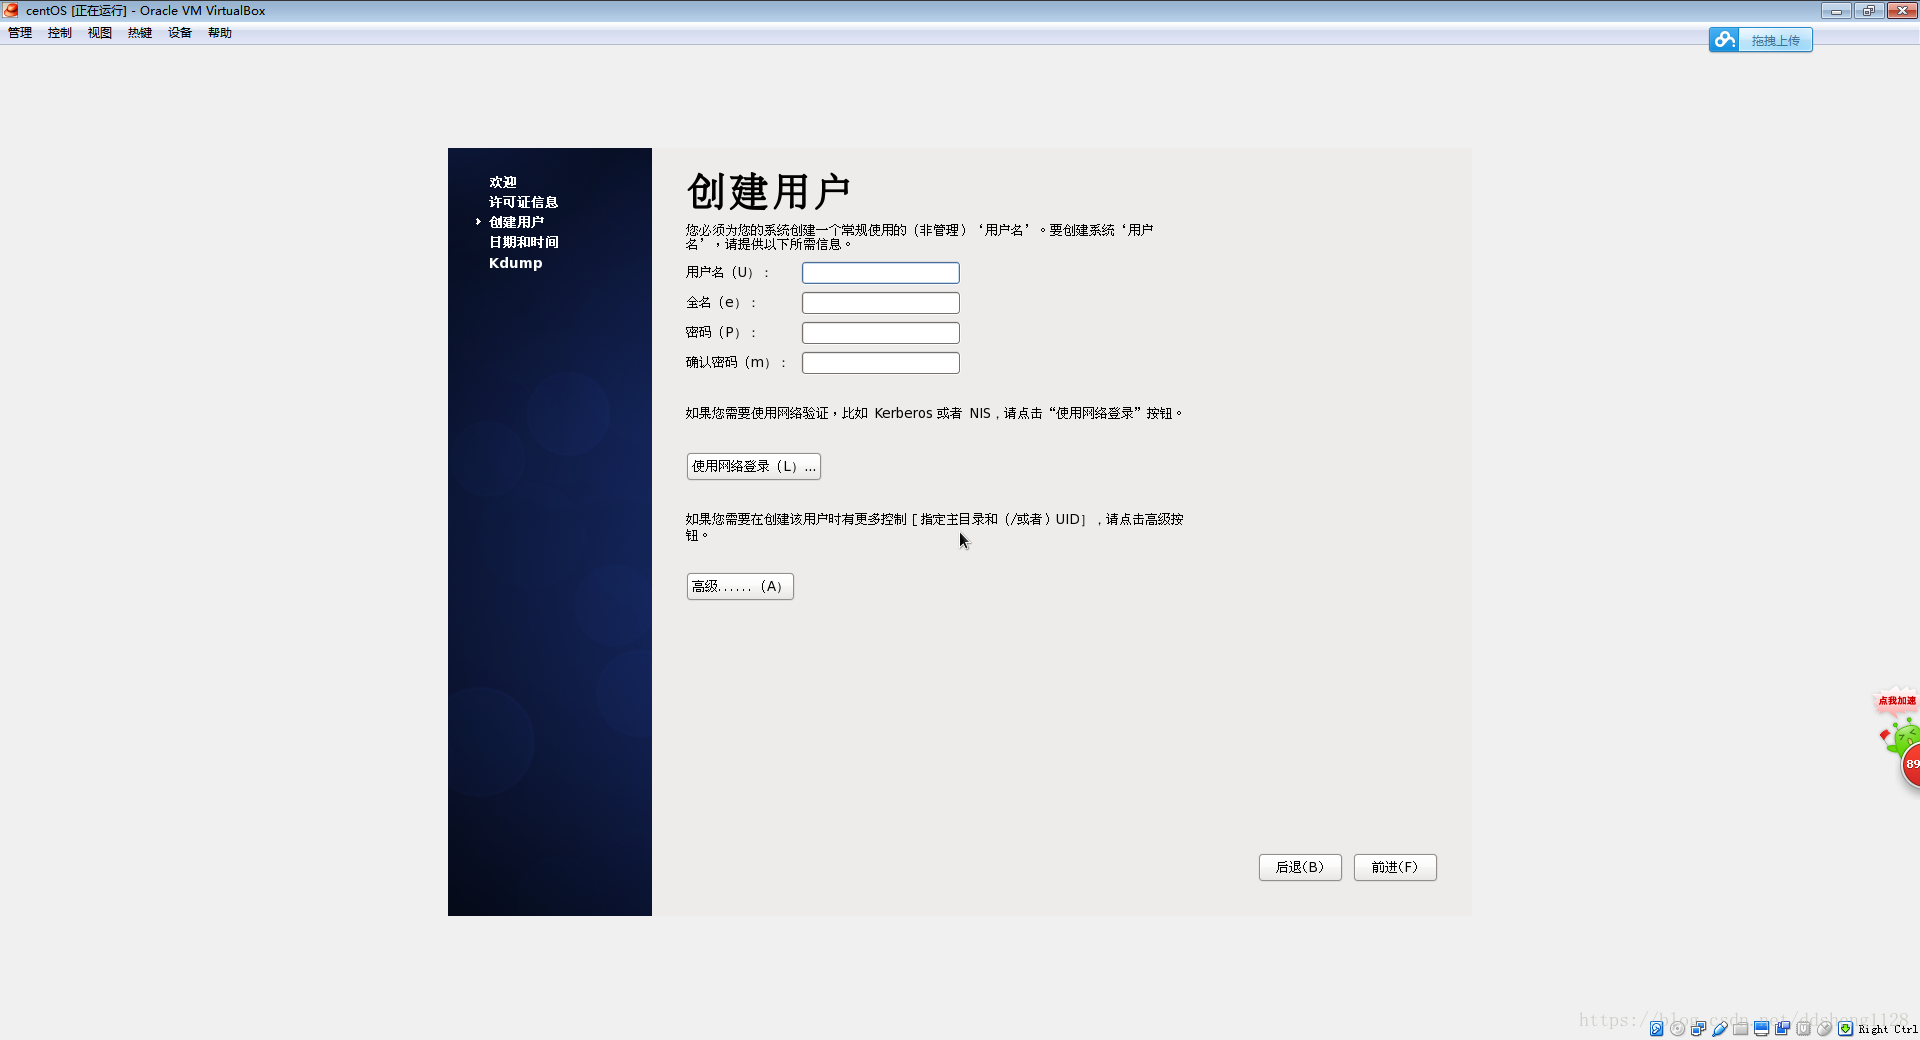Open the 管理 menu

[20, 33]
